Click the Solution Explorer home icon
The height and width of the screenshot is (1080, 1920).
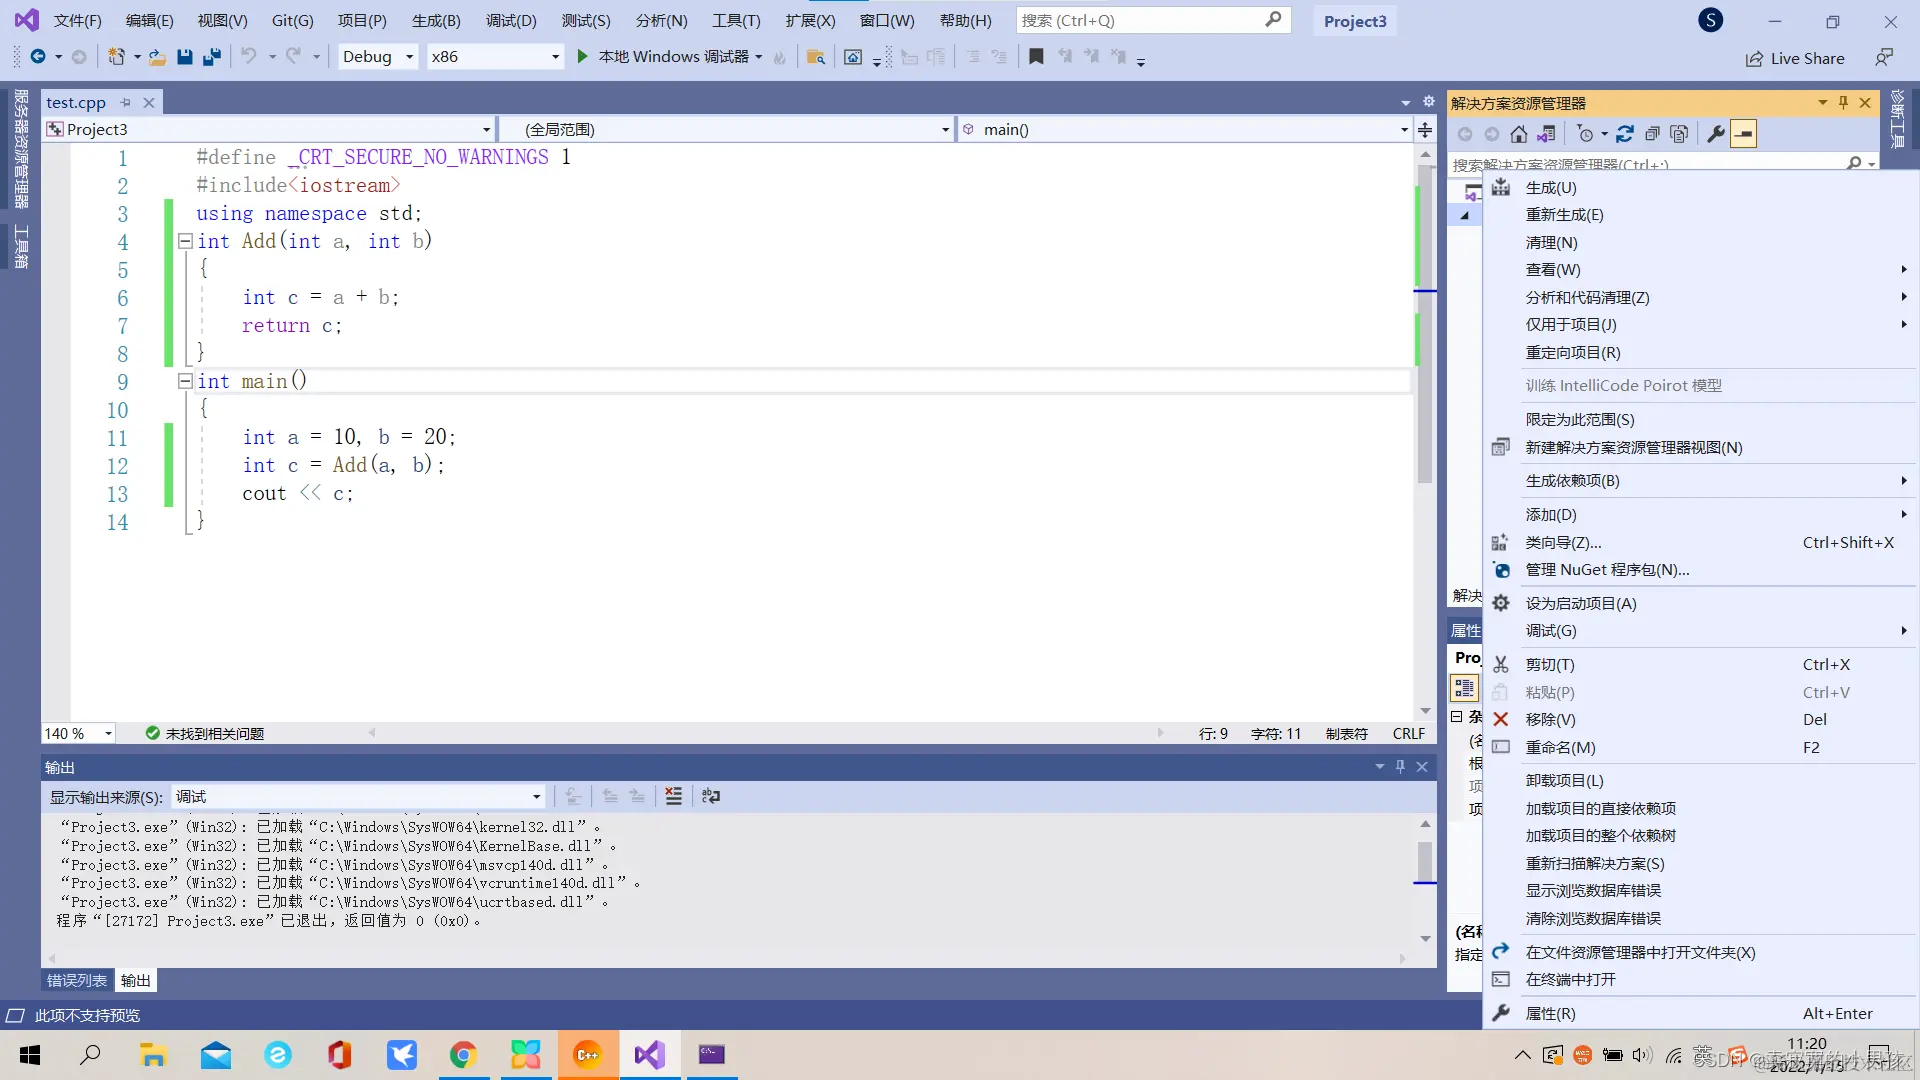tap(1518, 134)
